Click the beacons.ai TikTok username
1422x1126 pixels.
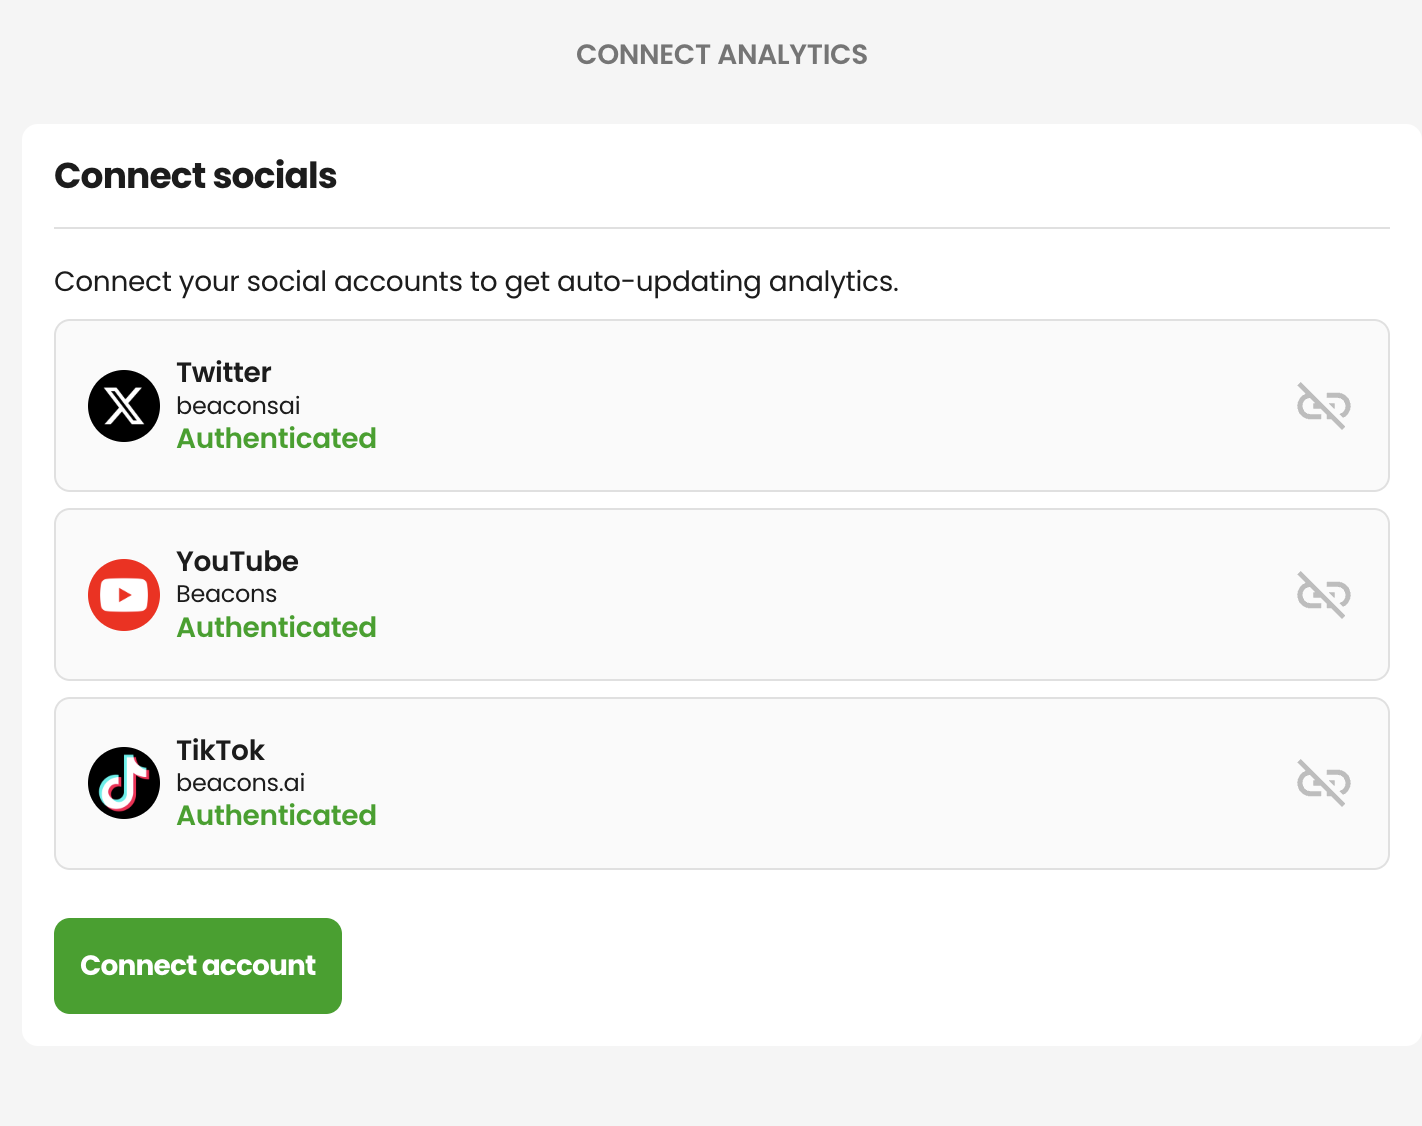point(240,783)
